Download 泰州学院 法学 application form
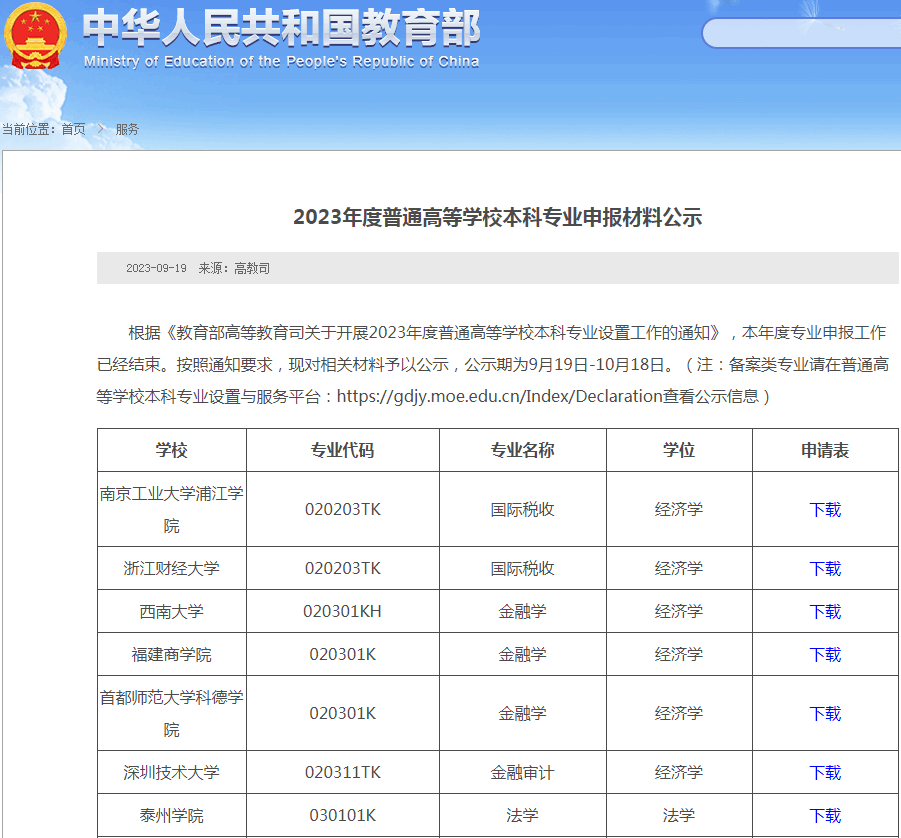This screenshot has width=901, height=838. (x=824, y=814)
